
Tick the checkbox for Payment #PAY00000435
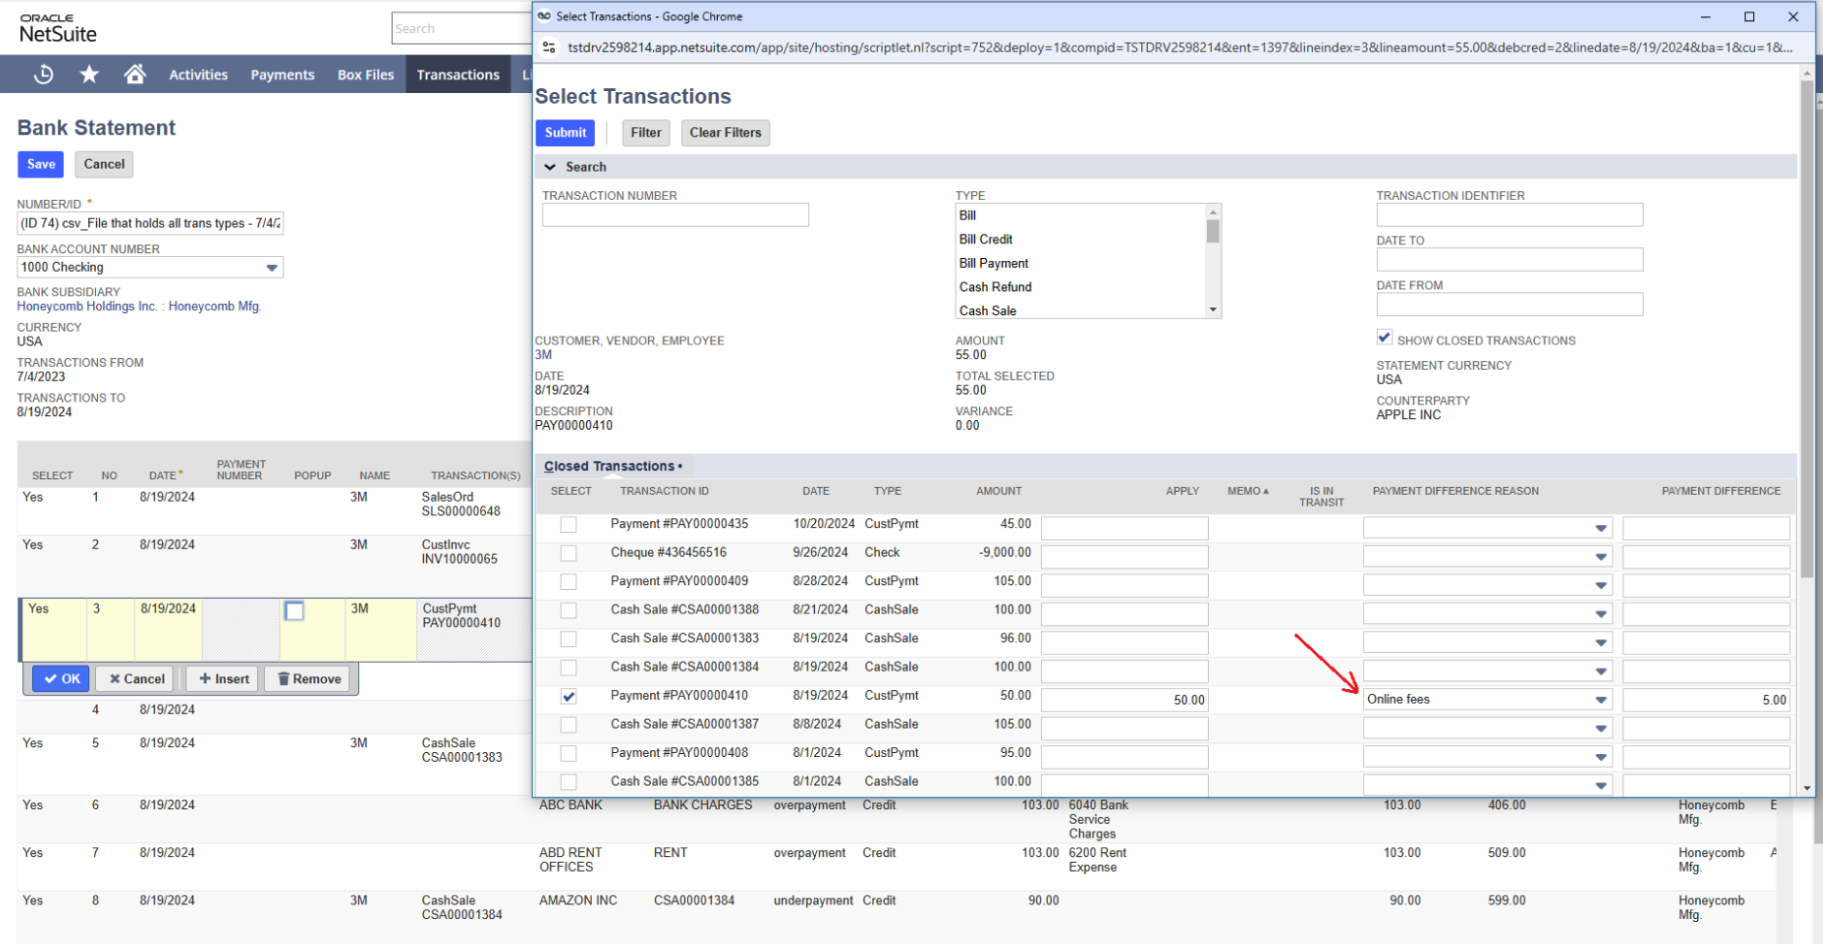pyautogui.click(x=568, y=524)
